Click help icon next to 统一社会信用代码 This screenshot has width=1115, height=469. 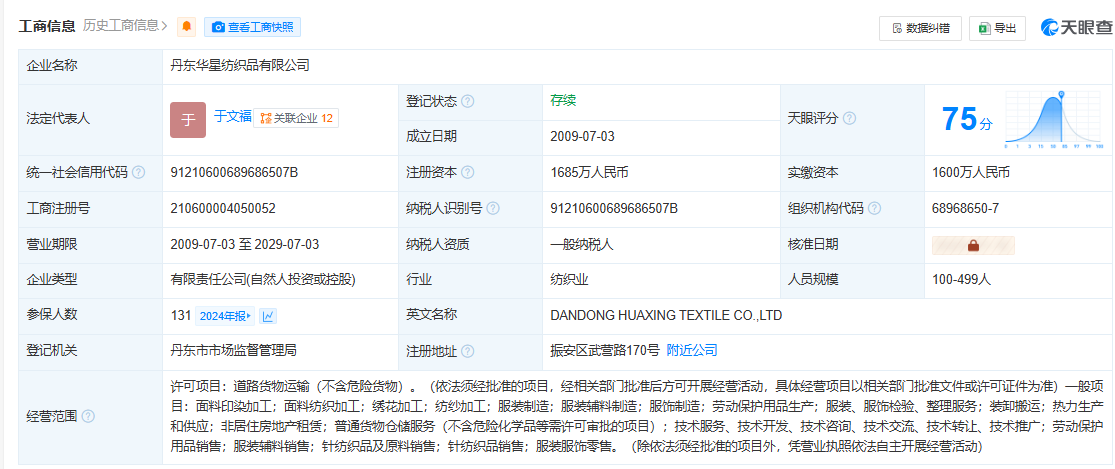coord(139,173)
